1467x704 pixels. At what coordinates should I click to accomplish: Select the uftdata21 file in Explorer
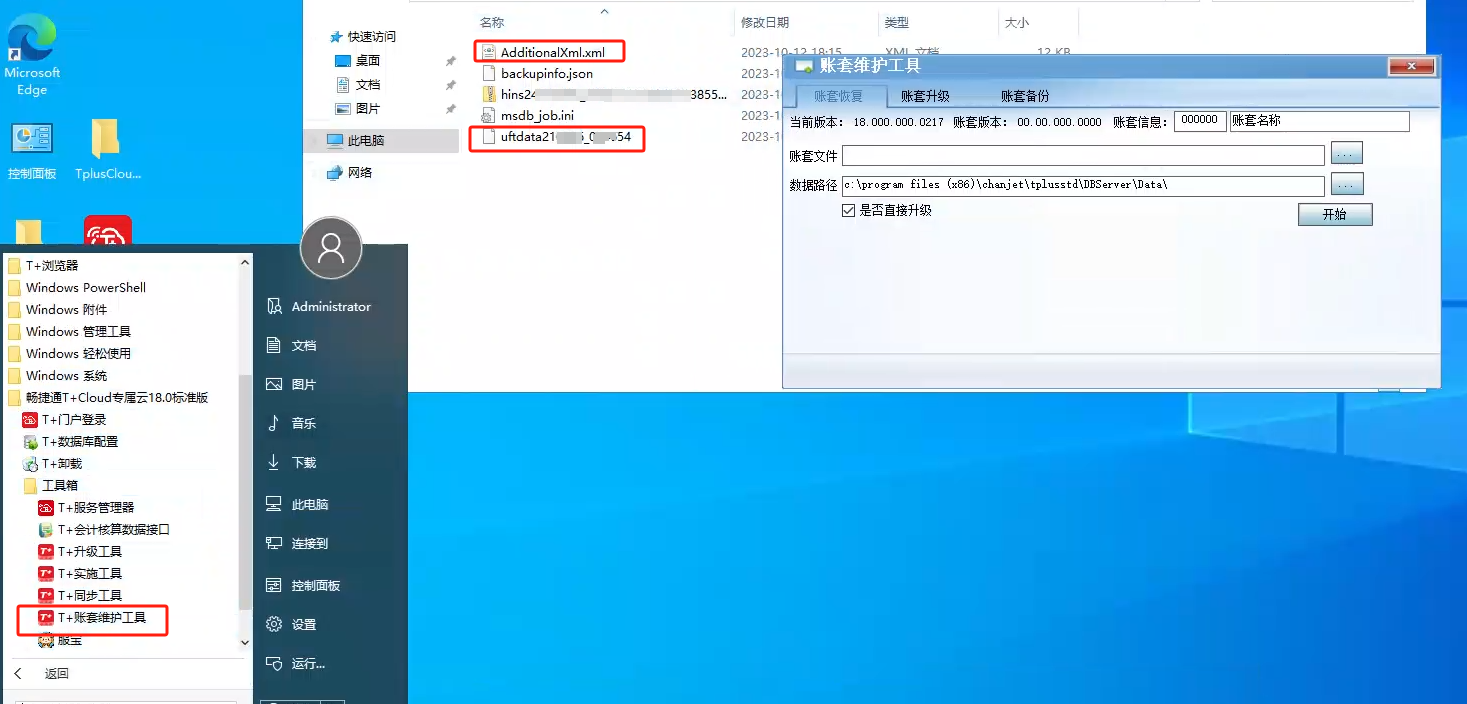[565, 137]
